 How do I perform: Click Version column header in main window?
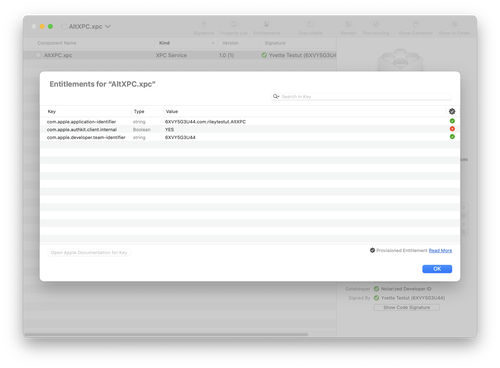click(x=230, y=43)
